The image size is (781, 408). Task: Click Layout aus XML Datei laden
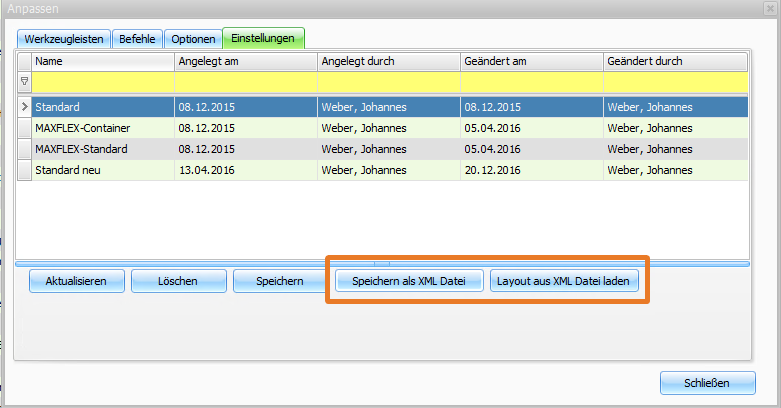point(564,281)
